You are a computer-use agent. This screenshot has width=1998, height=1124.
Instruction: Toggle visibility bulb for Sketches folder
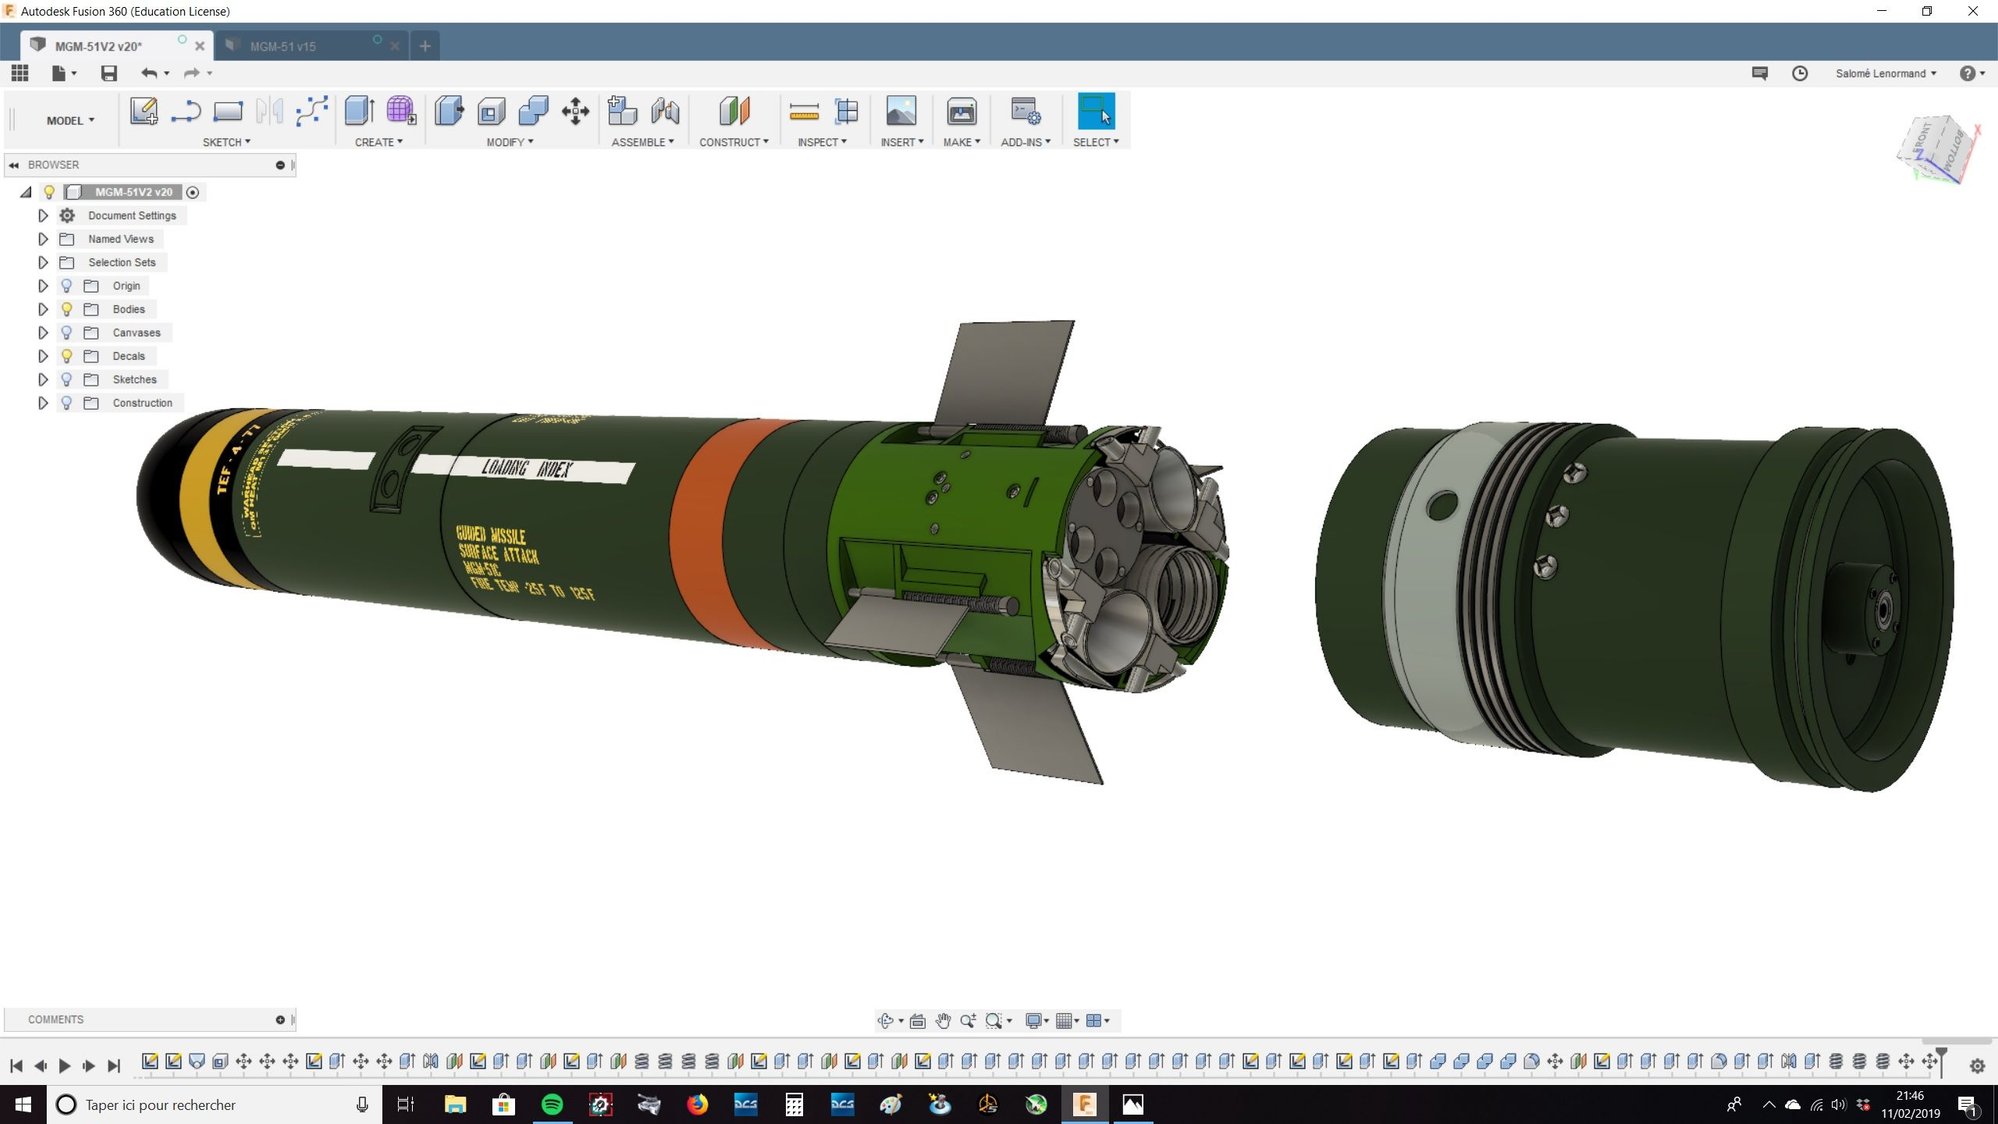point(67,379)
